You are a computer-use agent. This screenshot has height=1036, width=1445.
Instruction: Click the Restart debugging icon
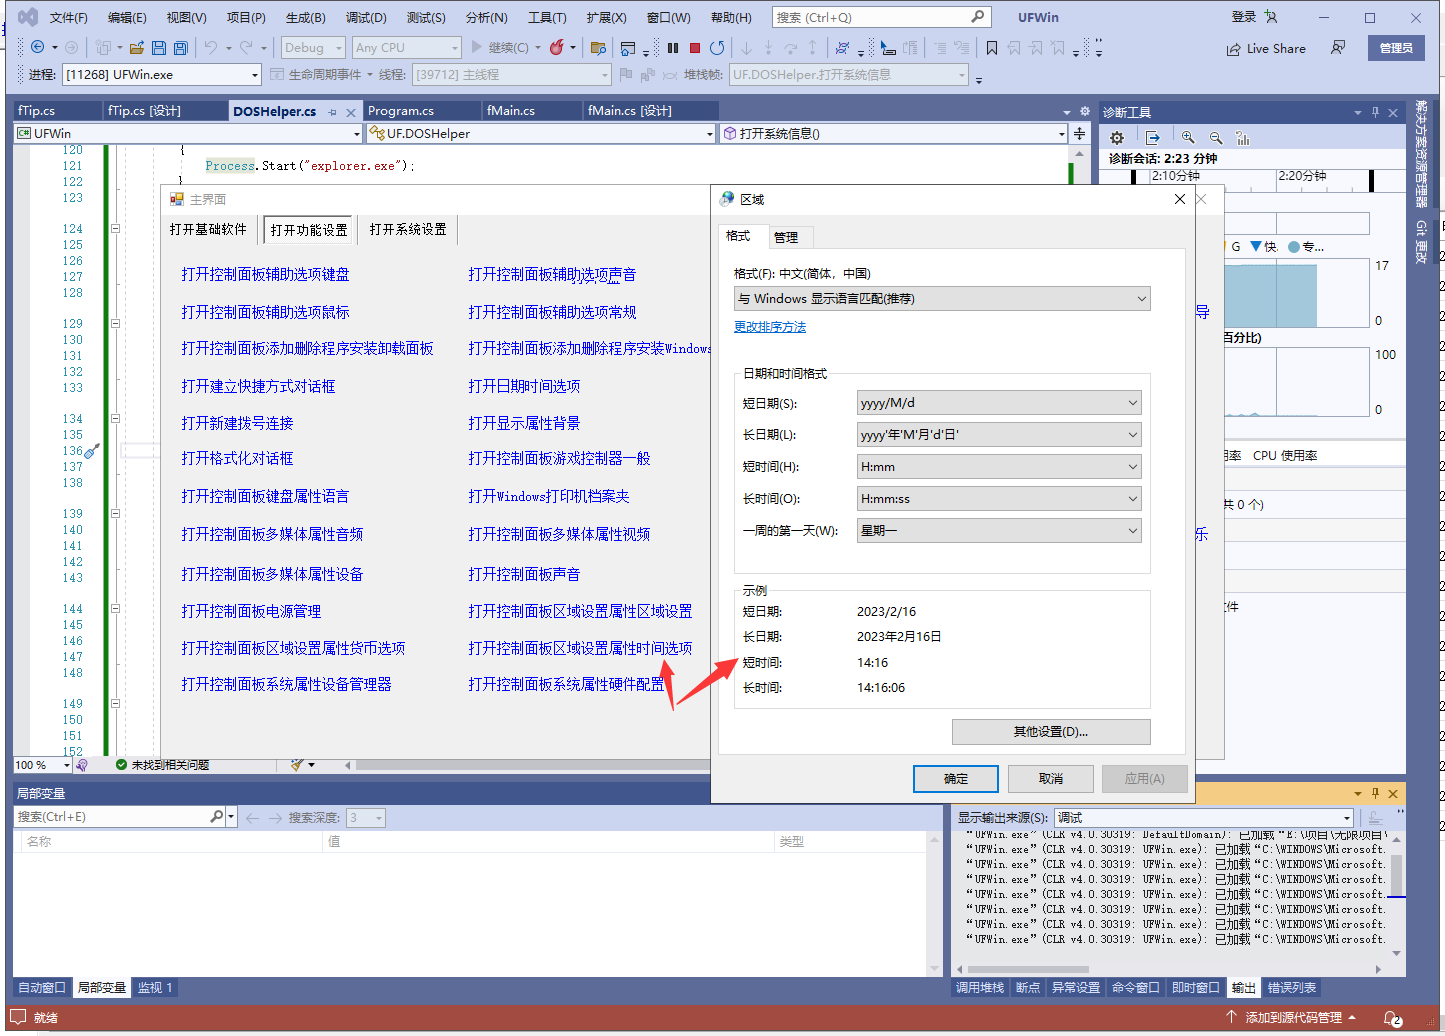click(x=717, y=47)
